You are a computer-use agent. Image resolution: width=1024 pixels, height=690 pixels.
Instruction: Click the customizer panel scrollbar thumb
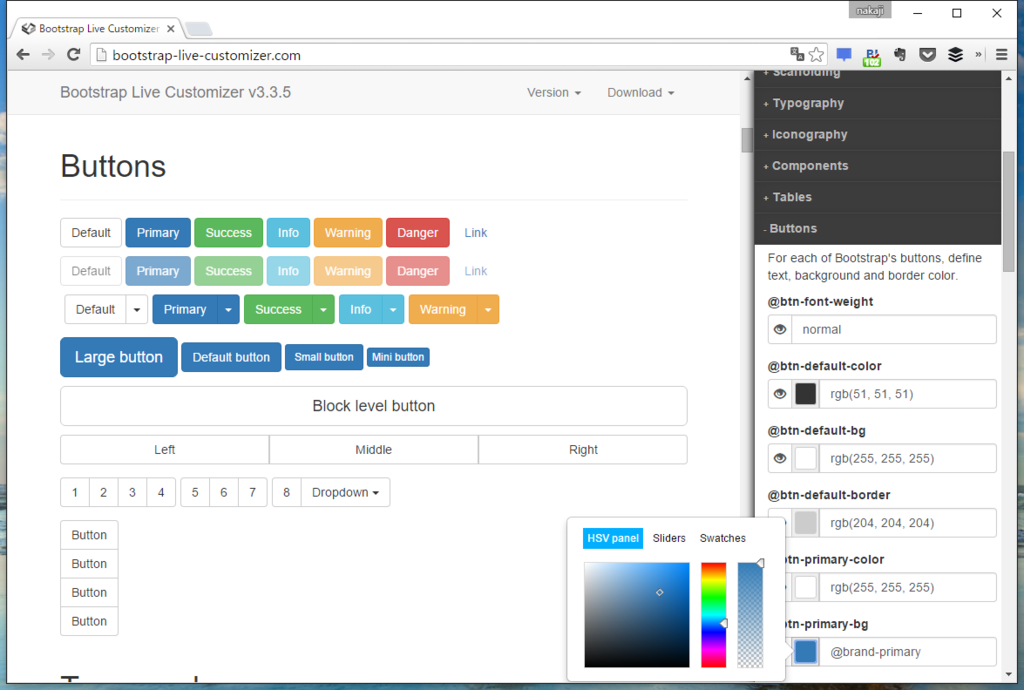pos(1008,212)
